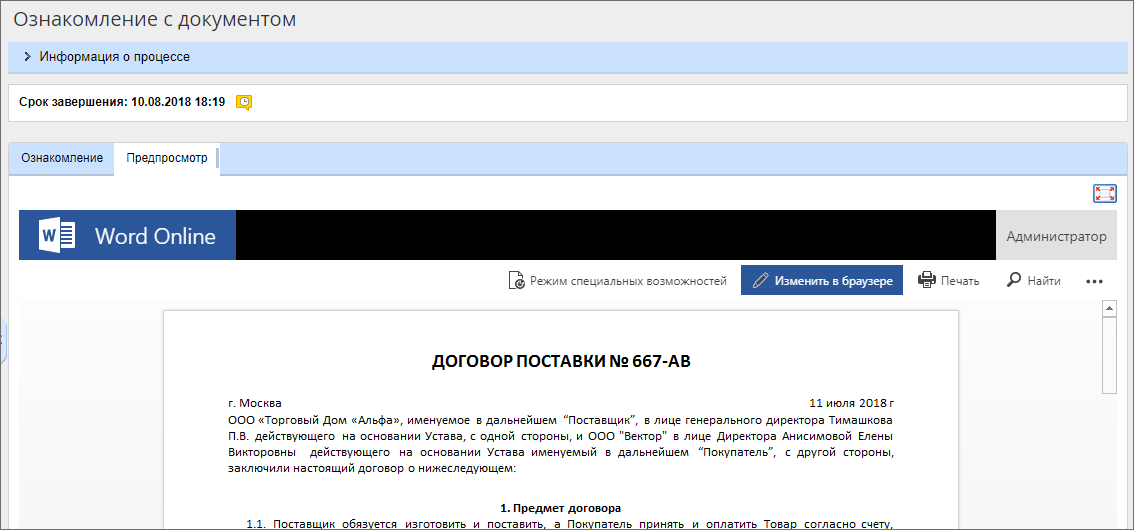Switch to the Ознакомление tab
1134x530 pixels.
[62, 158]
